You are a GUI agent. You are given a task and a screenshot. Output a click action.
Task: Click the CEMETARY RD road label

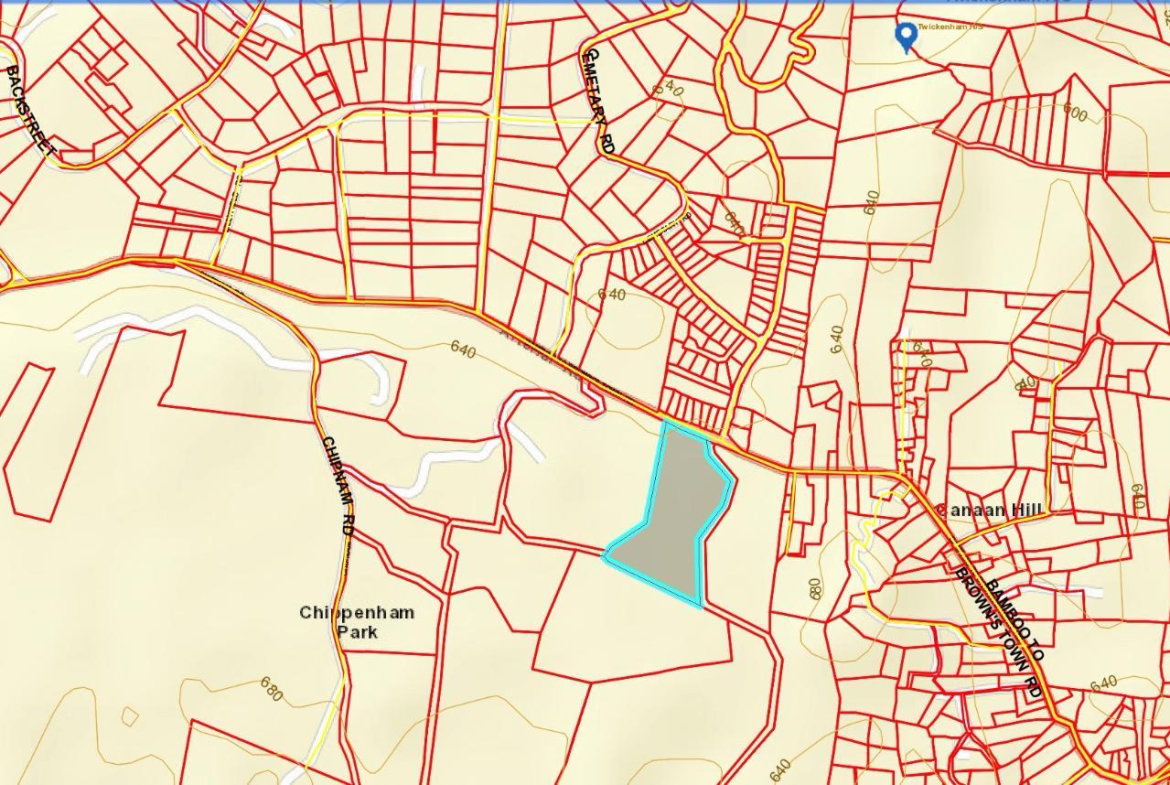click(600, 102)
